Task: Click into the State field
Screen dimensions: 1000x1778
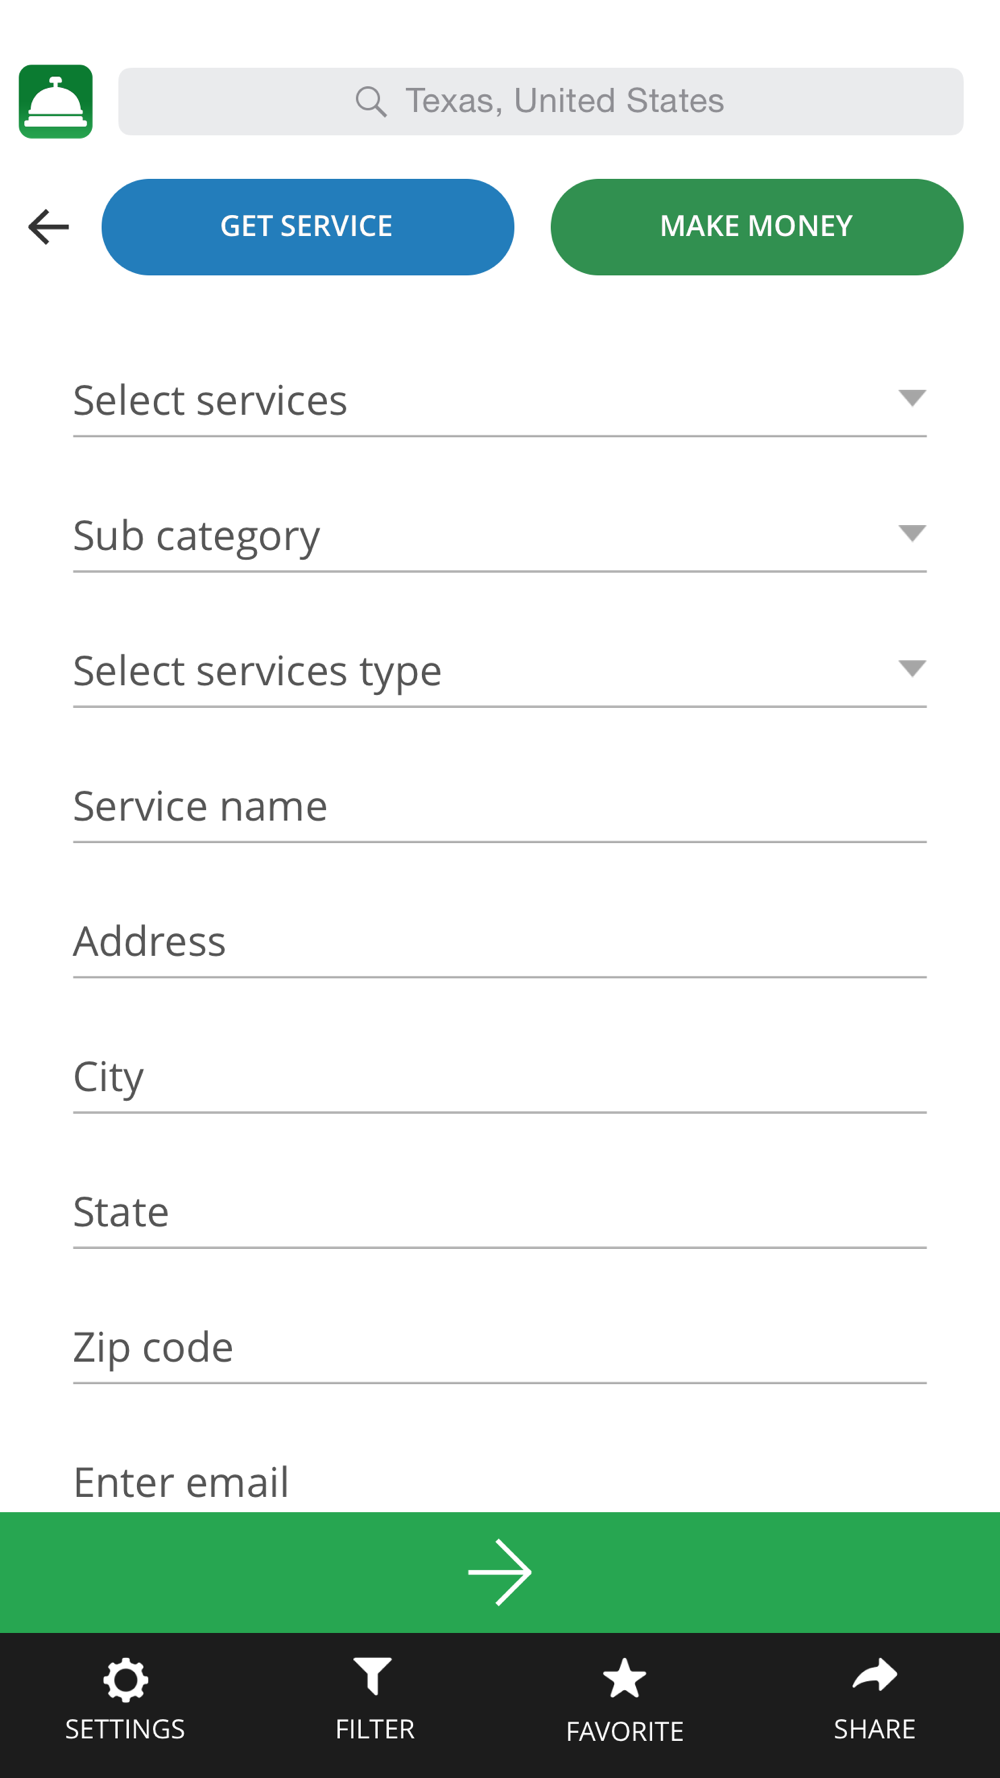Action: (x=500, y=1212)
